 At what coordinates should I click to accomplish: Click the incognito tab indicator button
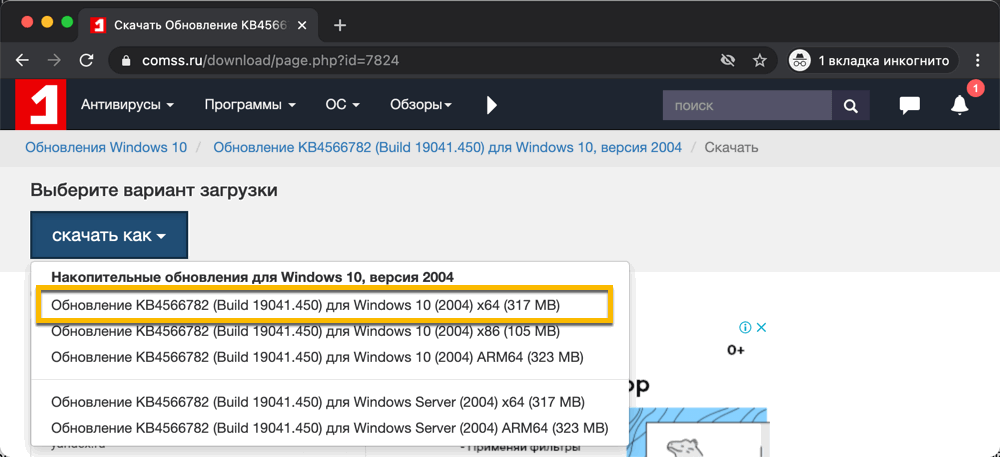coord(870,60)
